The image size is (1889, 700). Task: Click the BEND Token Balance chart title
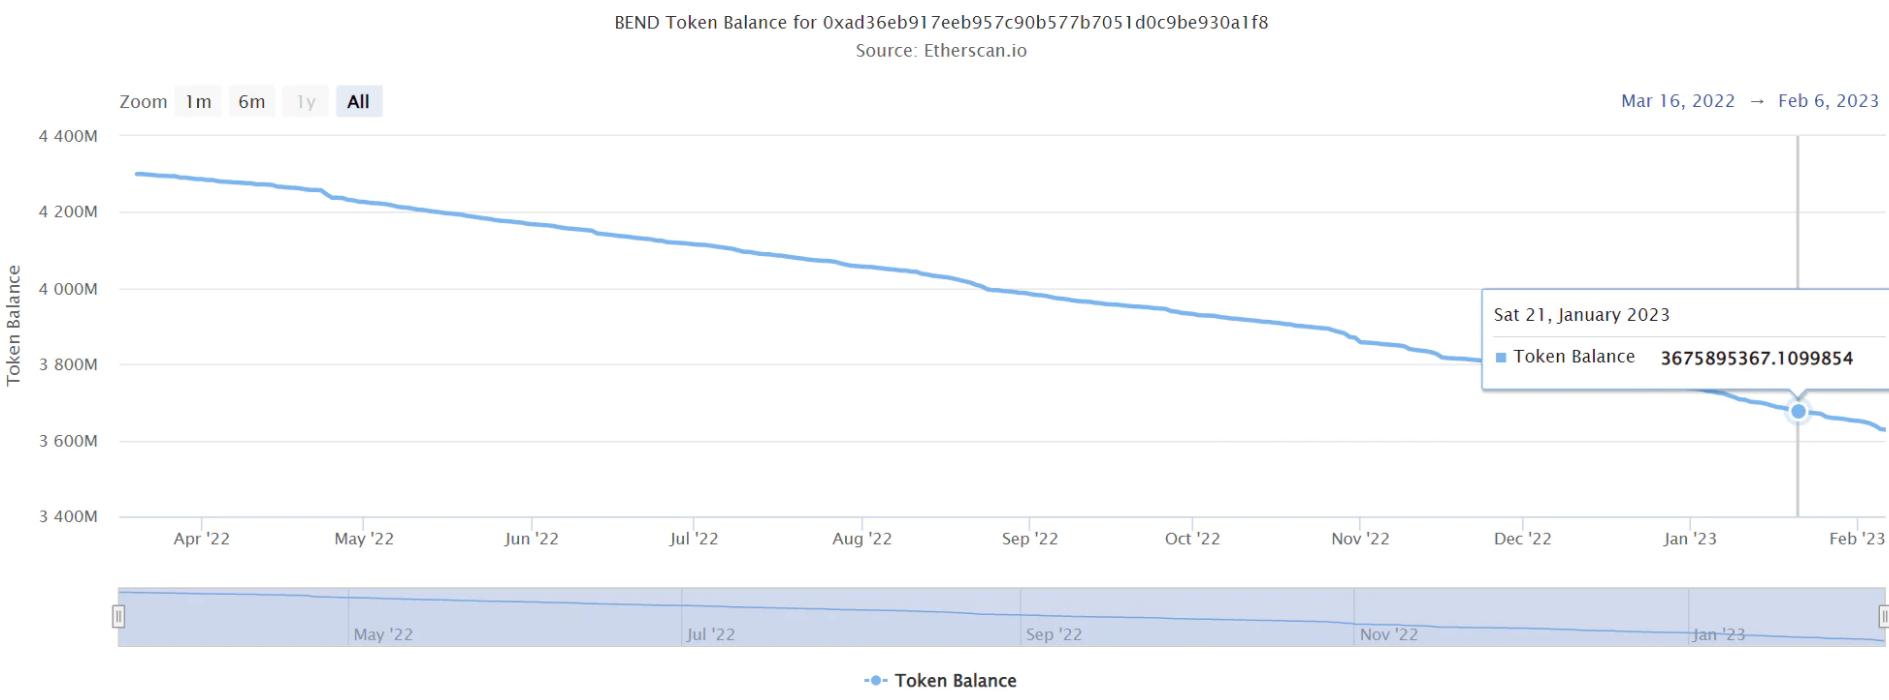click(x=941, y=22)
